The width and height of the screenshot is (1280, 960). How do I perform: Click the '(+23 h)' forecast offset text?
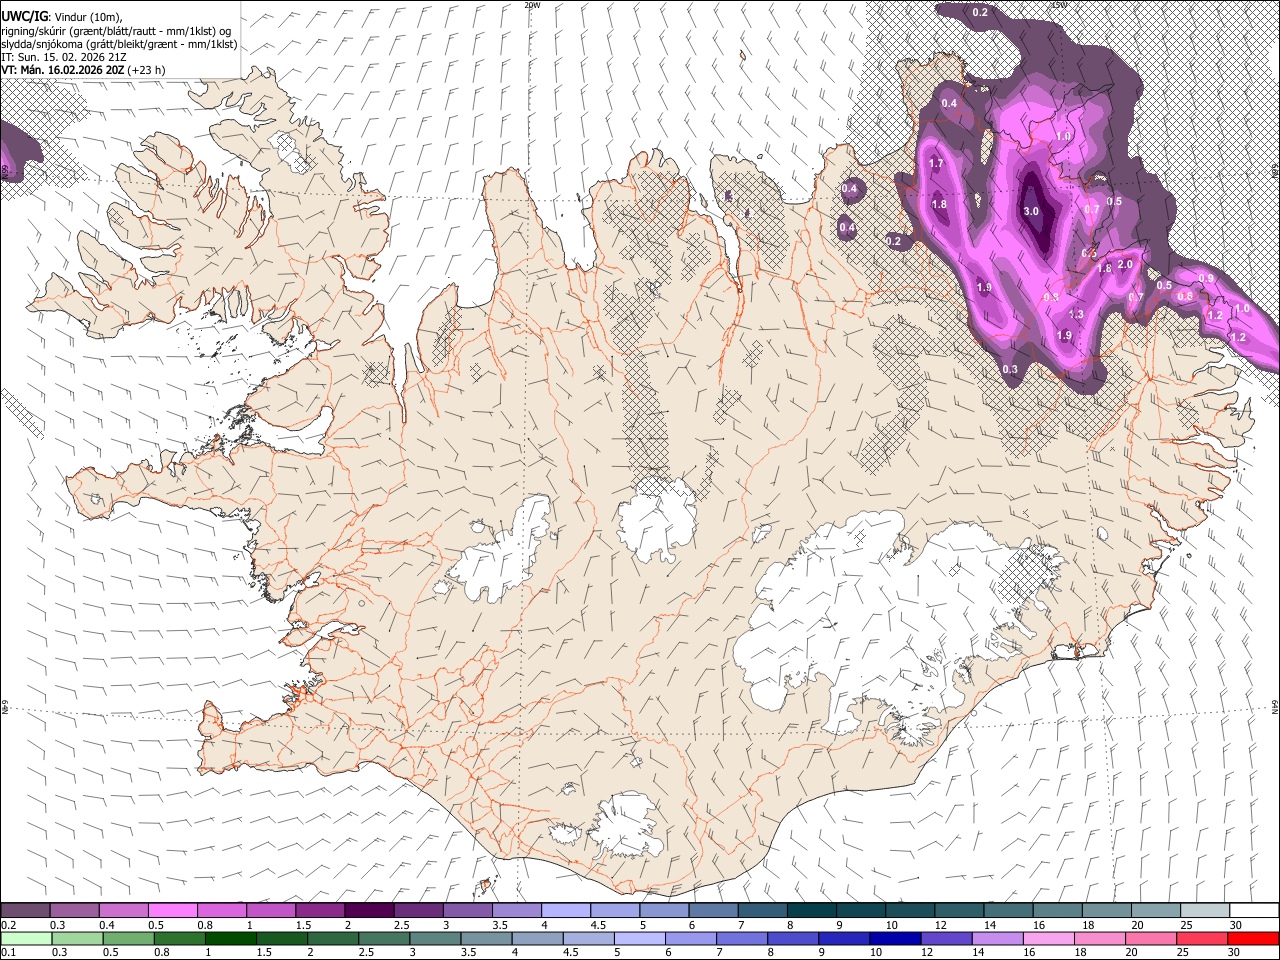point(146,70)
